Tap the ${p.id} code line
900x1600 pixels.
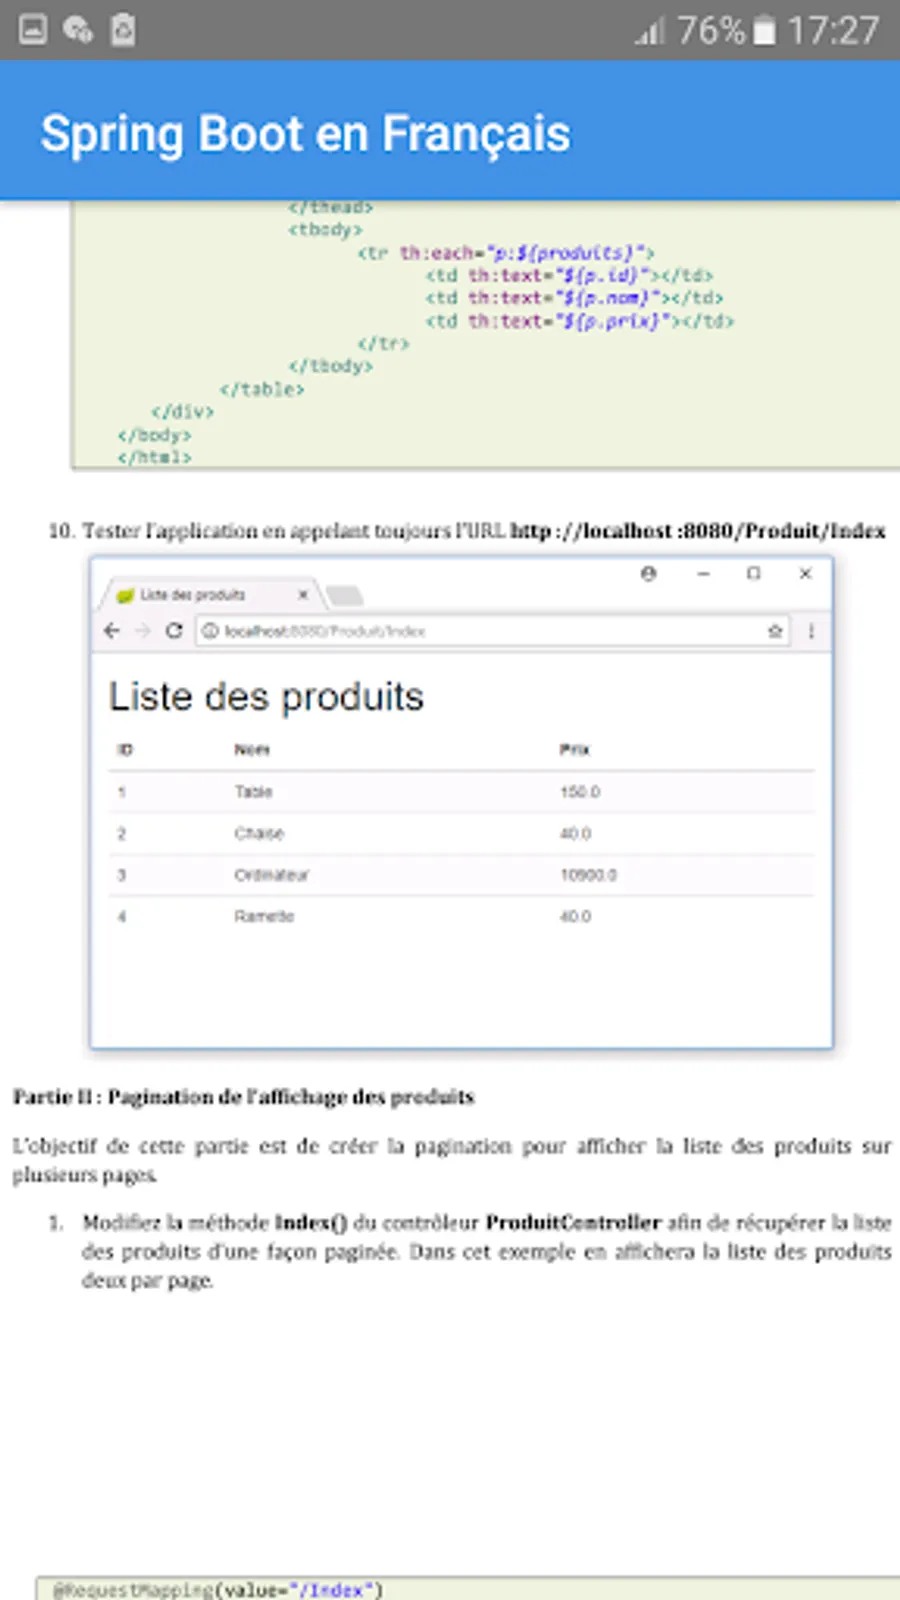(x=569, y=276)
